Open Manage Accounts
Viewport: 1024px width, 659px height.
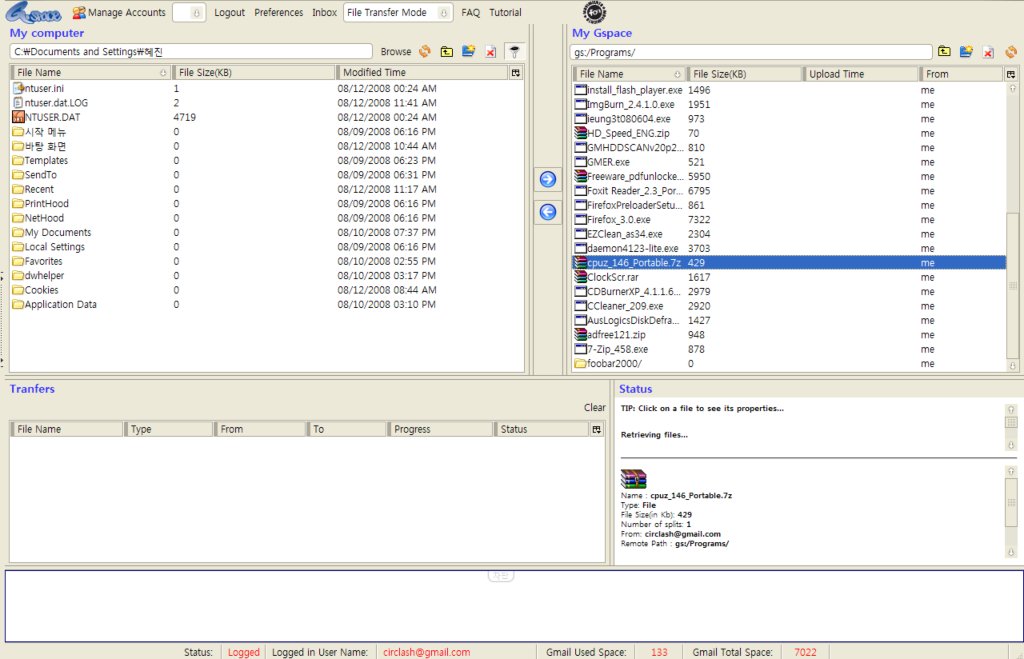click(119, 12)
